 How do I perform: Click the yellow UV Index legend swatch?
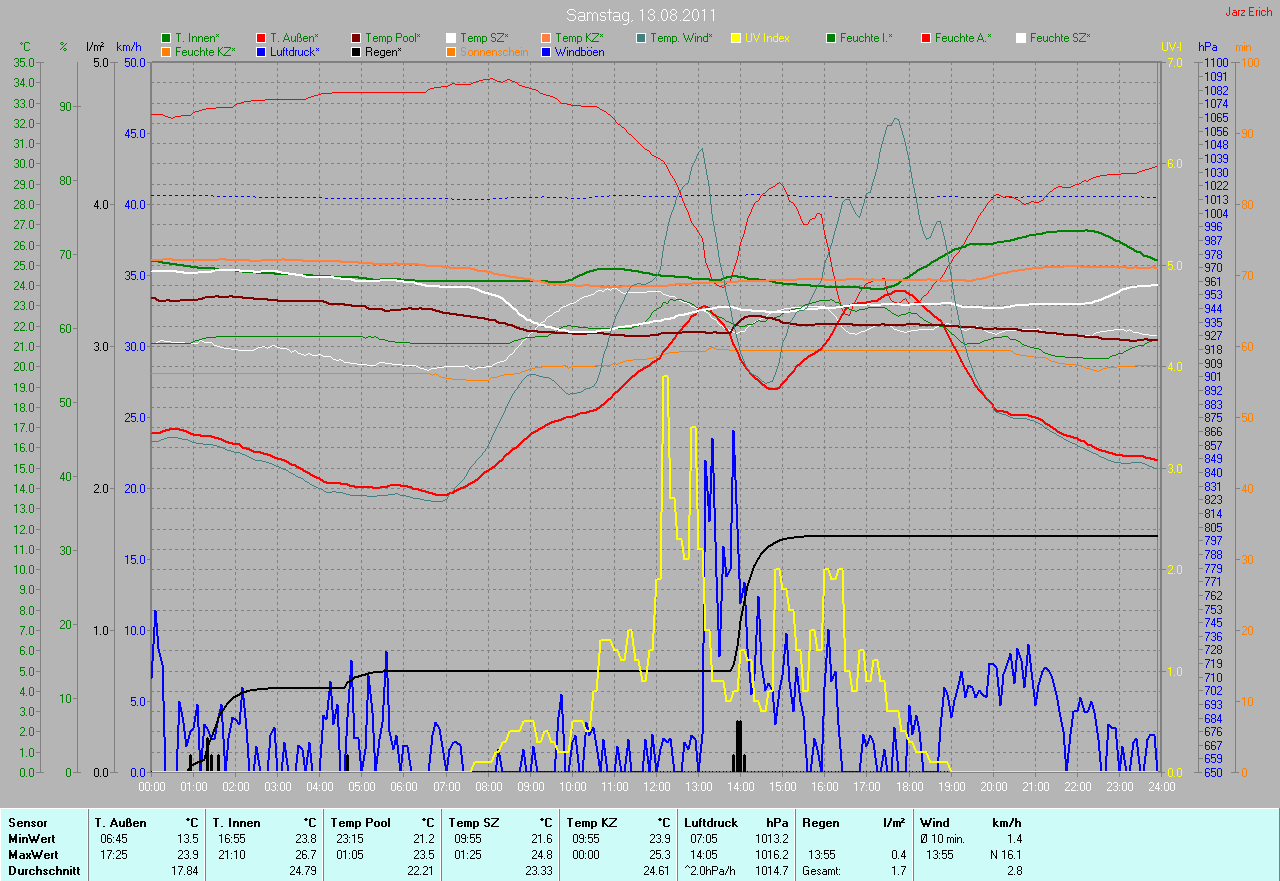[x=736, y=38]
